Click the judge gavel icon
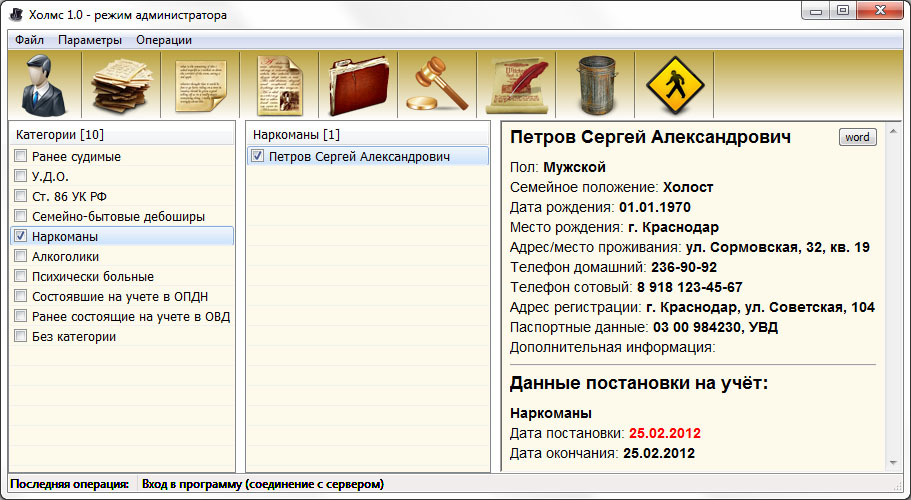This screenshot has width=911, height=500. point(438,85)
